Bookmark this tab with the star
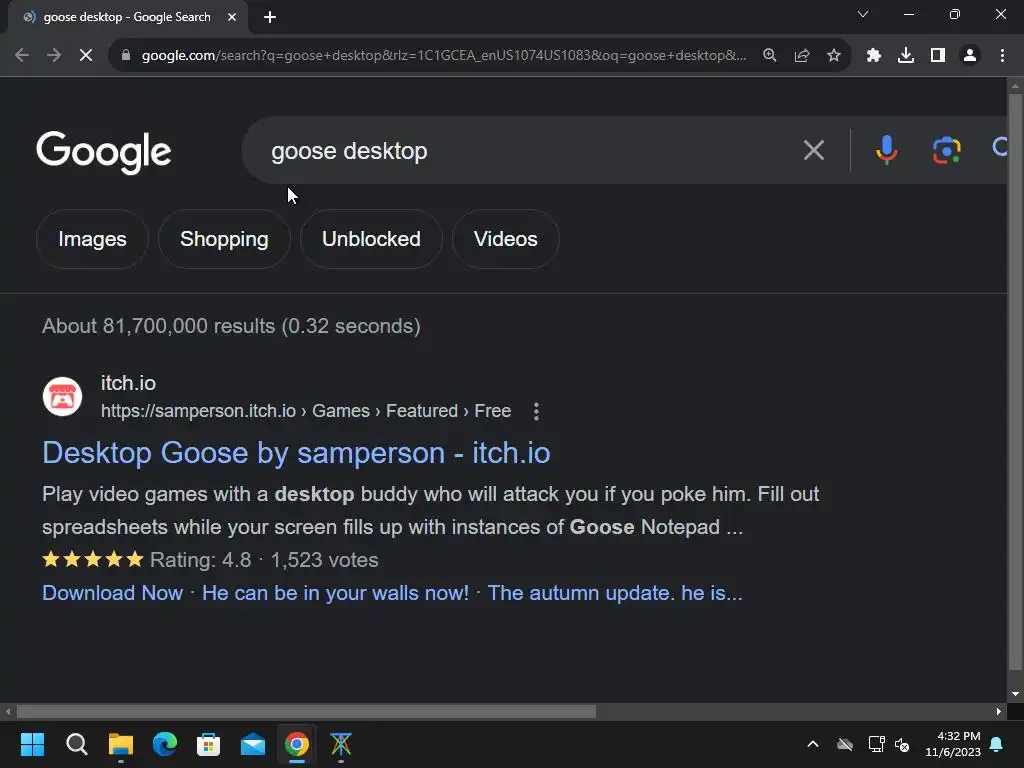This screenshot has height=768, width=1024. 834,56
